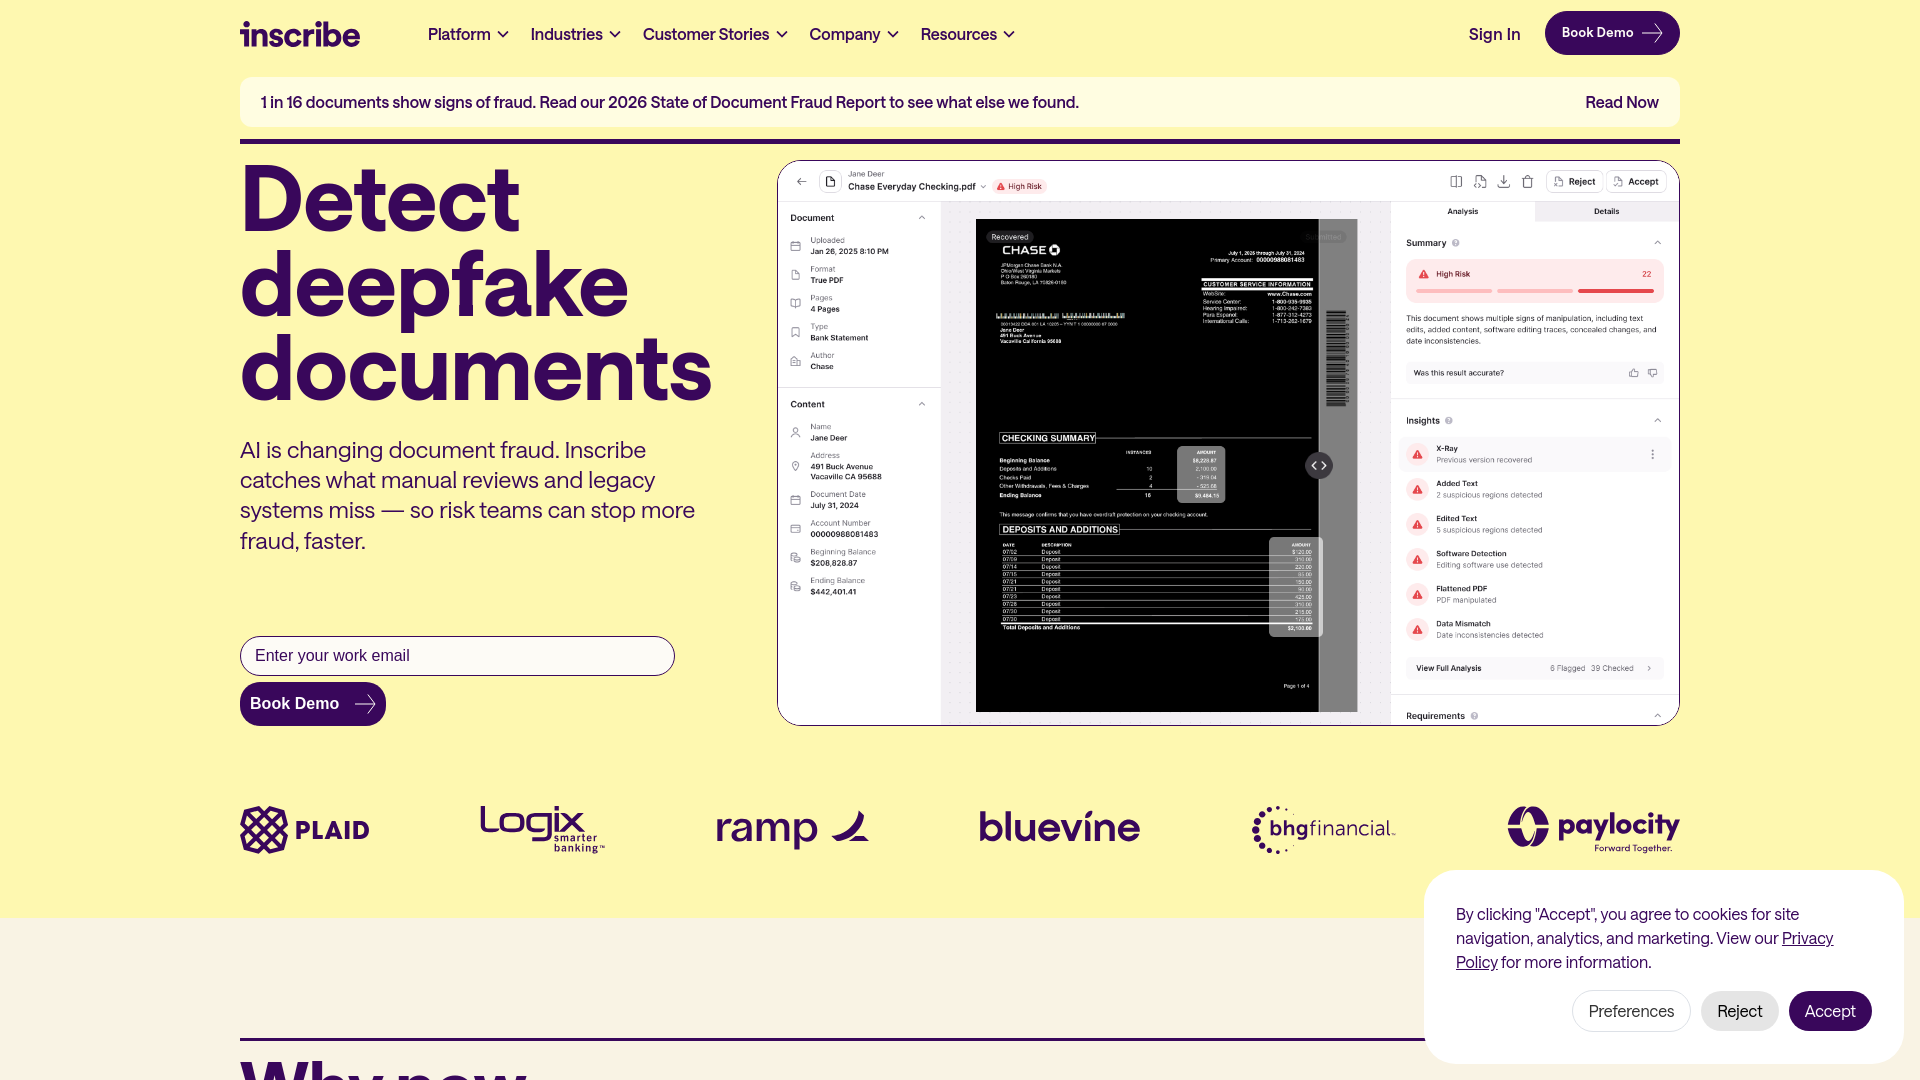Click the warning icon for Flattened PDF
1920x1080 pixels.
(x=1417, y=595)
